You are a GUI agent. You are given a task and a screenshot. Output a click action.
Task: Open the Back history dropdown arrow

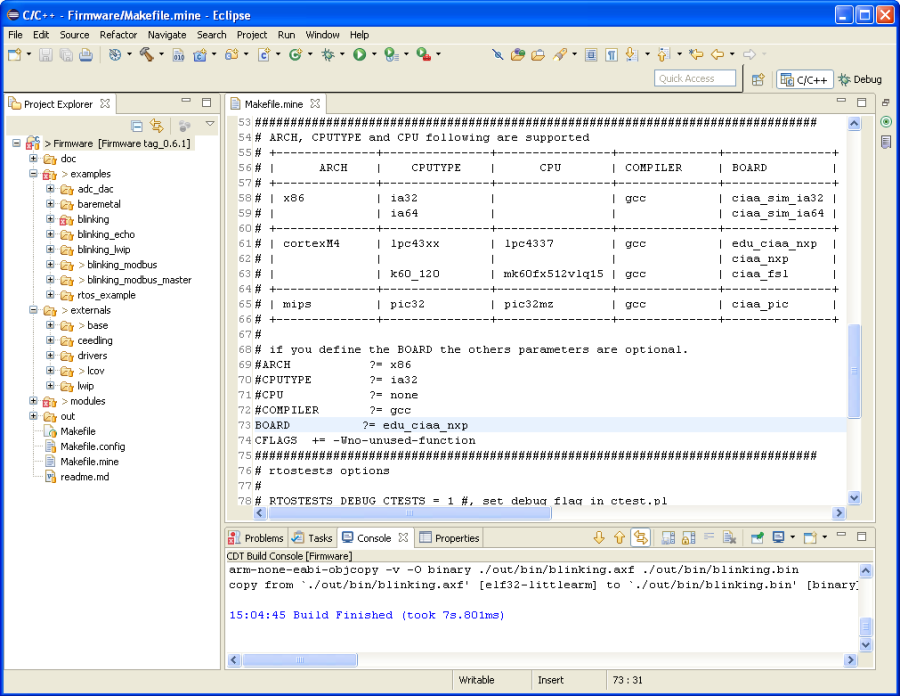coord(732,55)
